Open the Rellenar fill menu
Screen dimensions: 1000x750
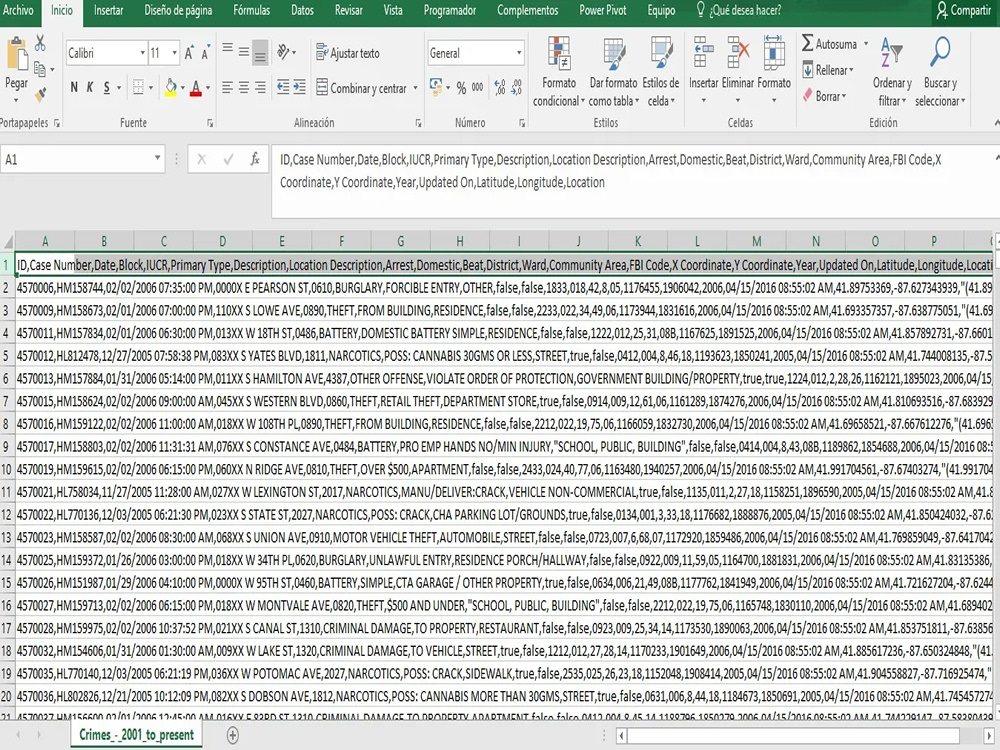(x=828, y=70)
